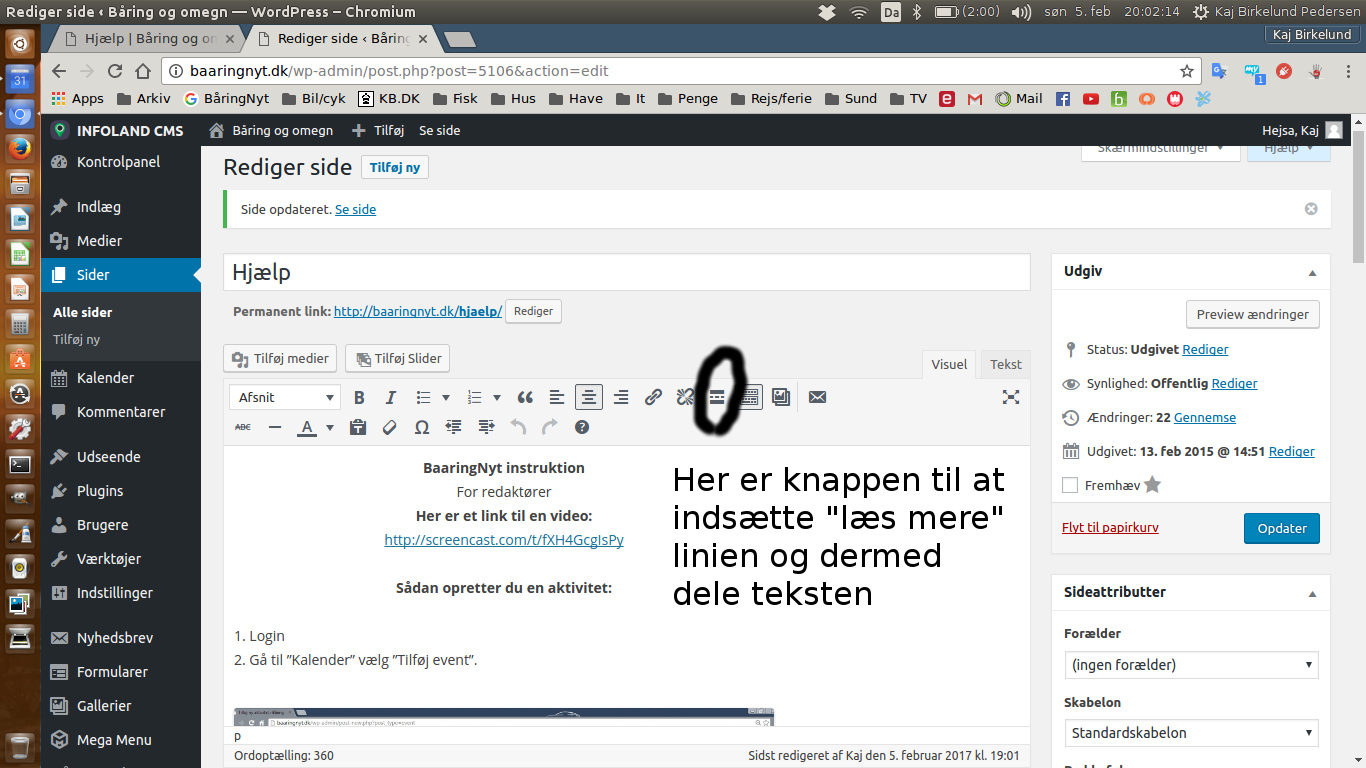Click Gennemse link next to Ændringer
1366x768 pixels.
[x=1205, y=417]
